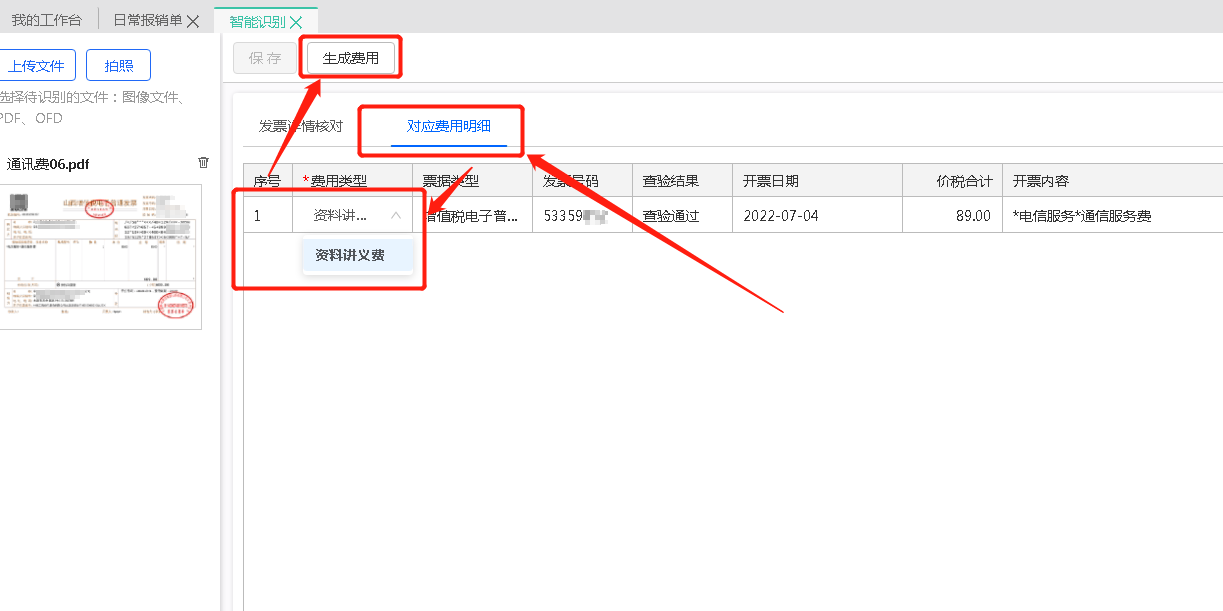Expand the 费用类型 dropdown chevron
This screenshot has width=1223, height=611.
[x=396, y=215]
